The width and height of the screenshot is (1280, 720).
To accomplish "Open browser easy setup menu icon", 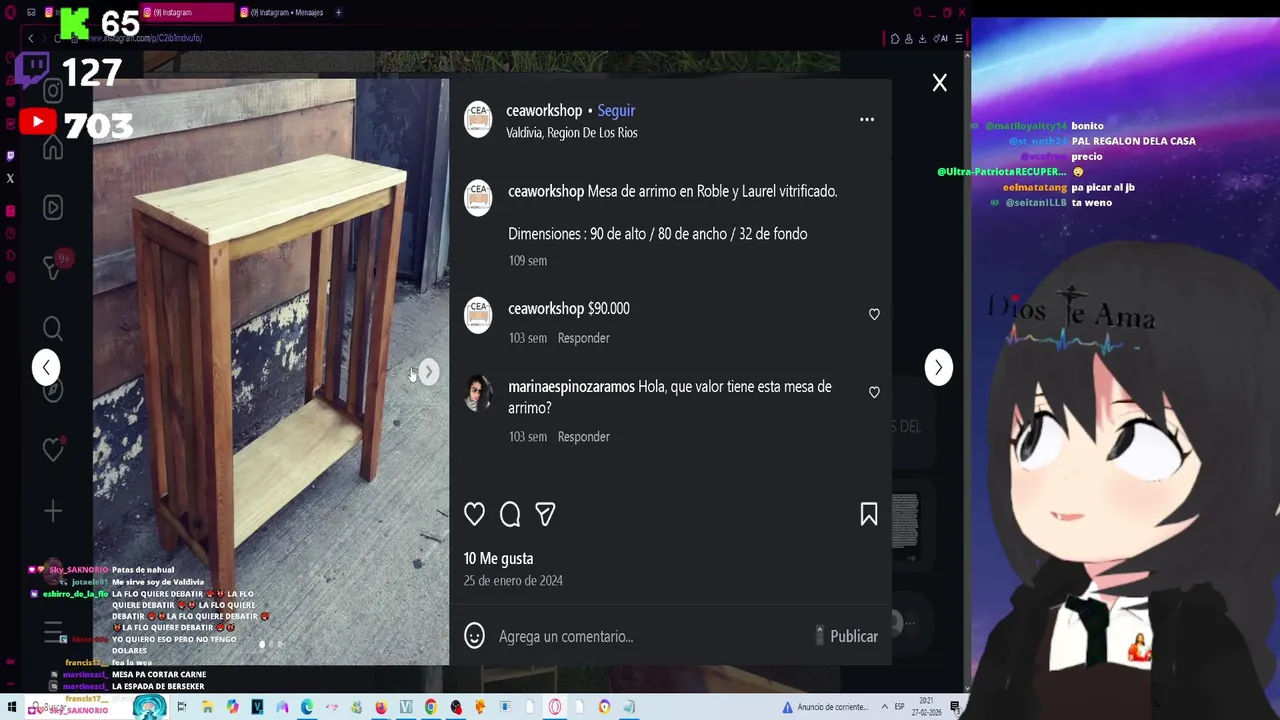I will tap(958, 39).
